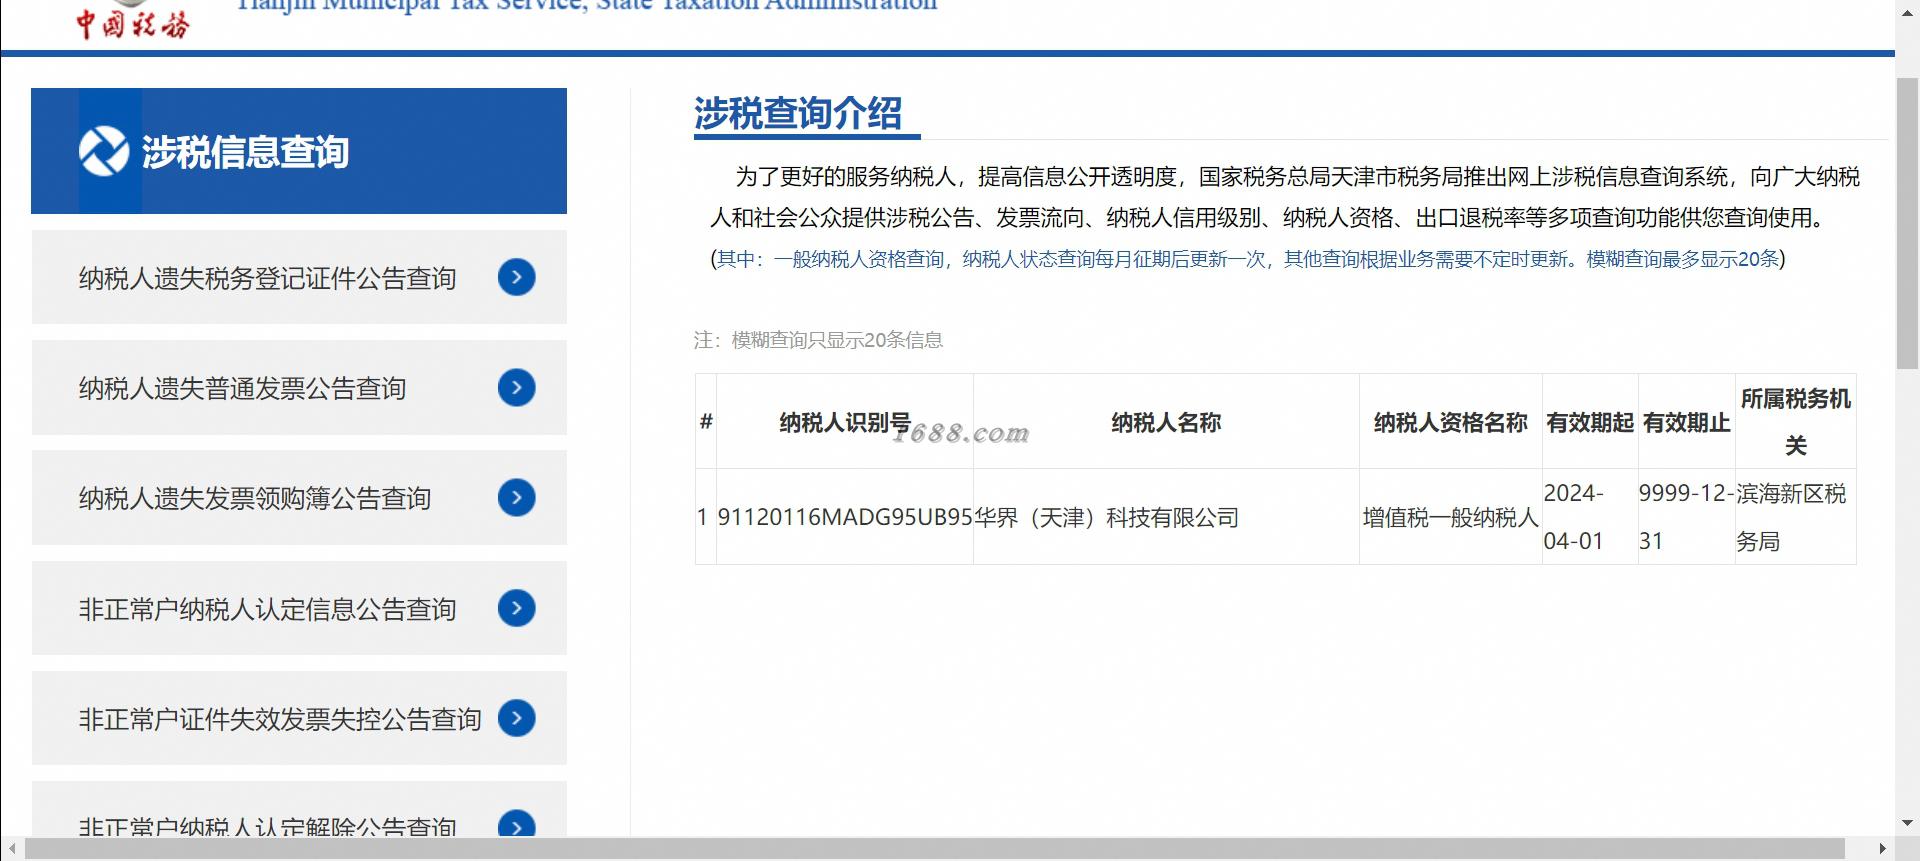Select taxpayer ID 91120116MADG95UB95 cell
This screenshot has height=861, width=1920.
click(845, 517)
